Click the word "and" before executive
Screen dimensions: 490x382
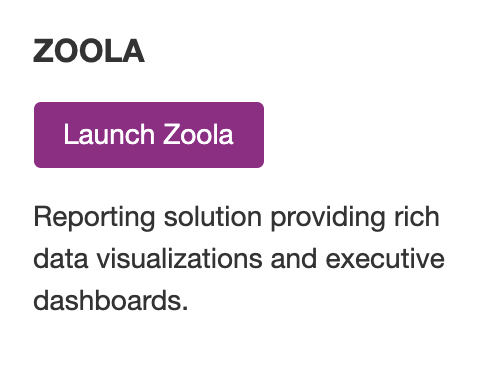pyautogui.click(x=294, y=259)
